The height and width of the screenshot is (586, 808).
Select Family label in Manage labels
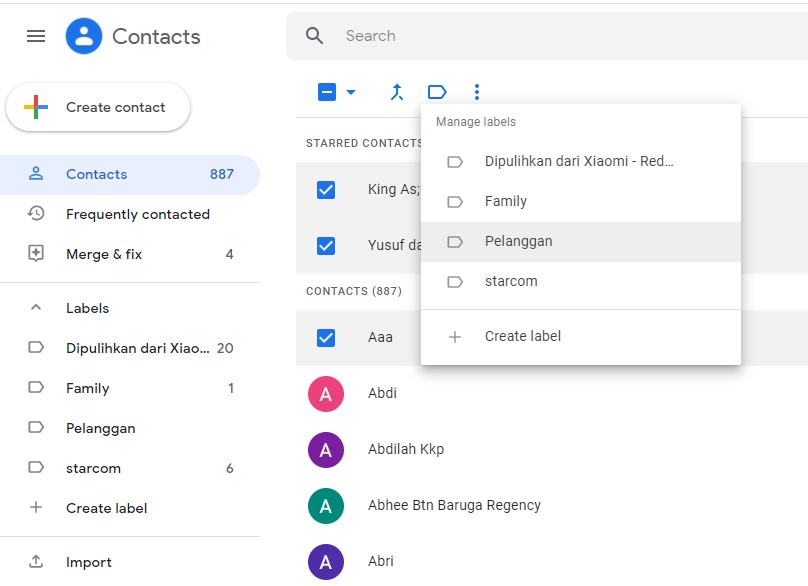coord(505,201)
